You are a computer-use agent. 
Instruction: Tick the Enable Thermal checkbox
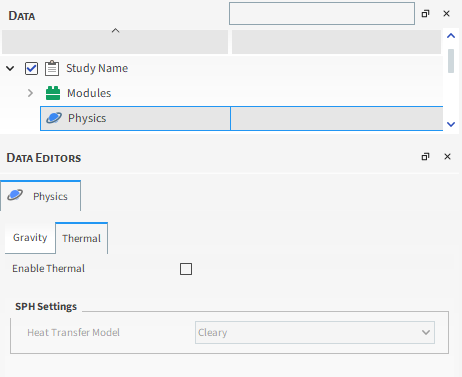coord(186,269)
